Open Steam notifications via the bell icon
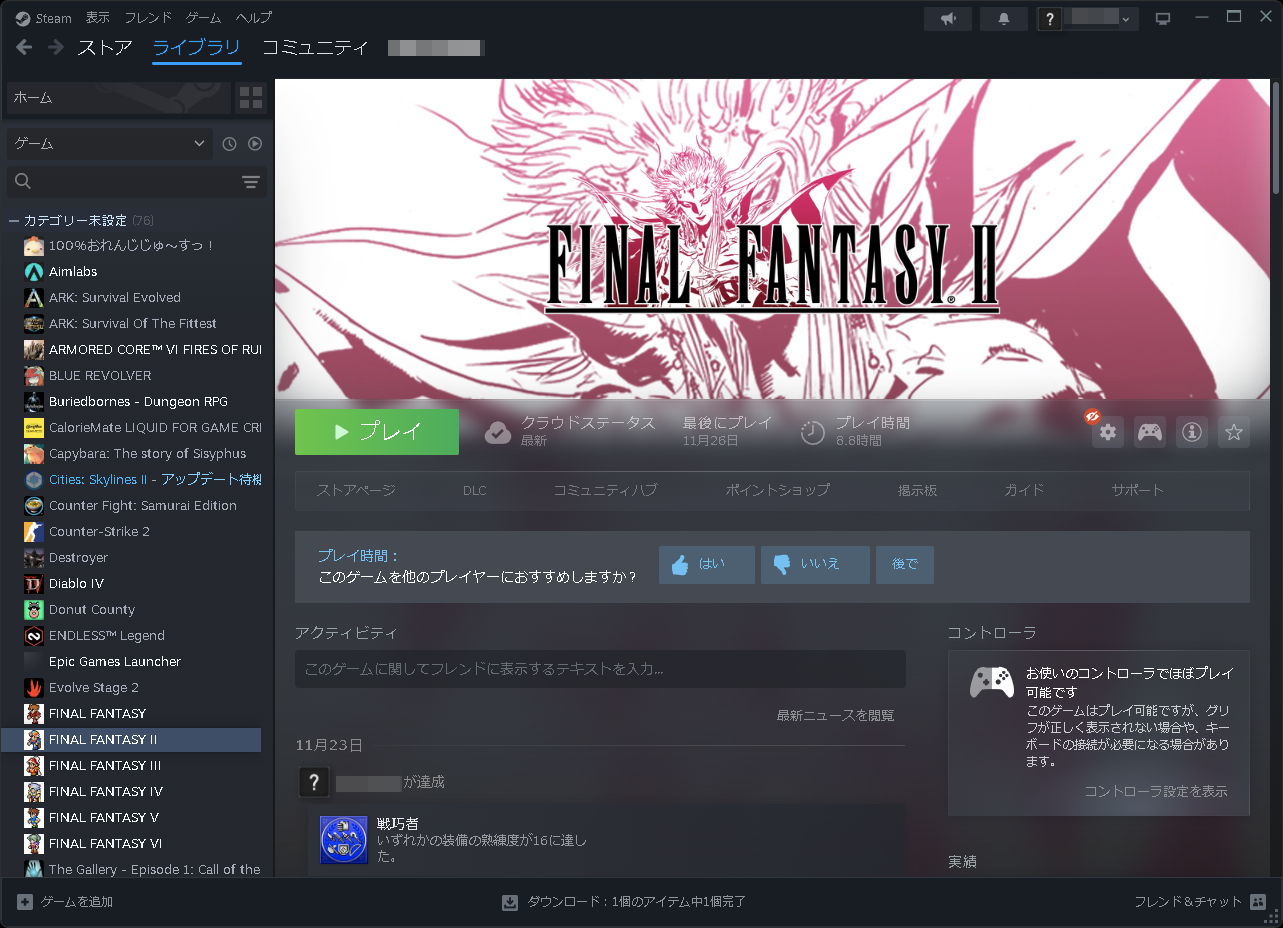1283x928 pixels. [1002, 18]
